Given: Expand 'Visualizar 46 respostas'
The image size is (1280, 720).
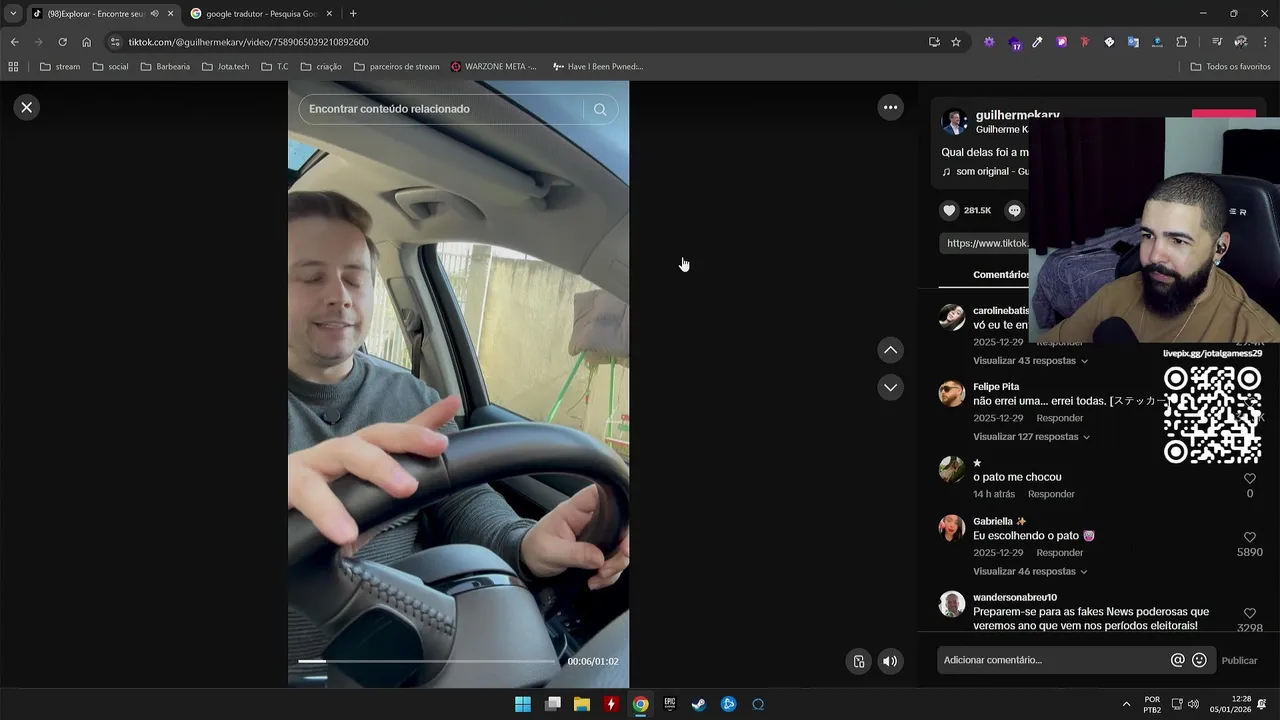Looking at the screenshot, I should click(1030, 572).
